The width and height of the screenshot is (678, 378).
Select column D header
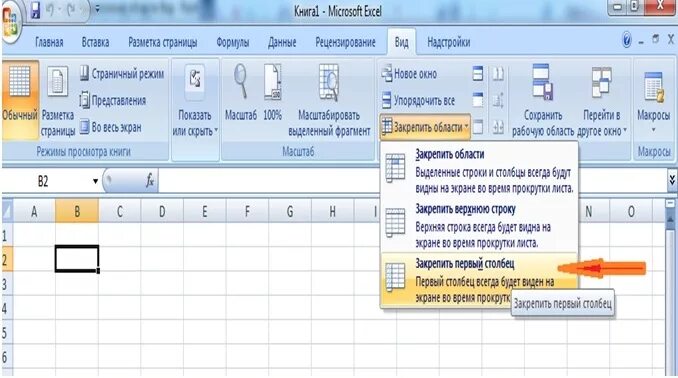click(162, 211)
